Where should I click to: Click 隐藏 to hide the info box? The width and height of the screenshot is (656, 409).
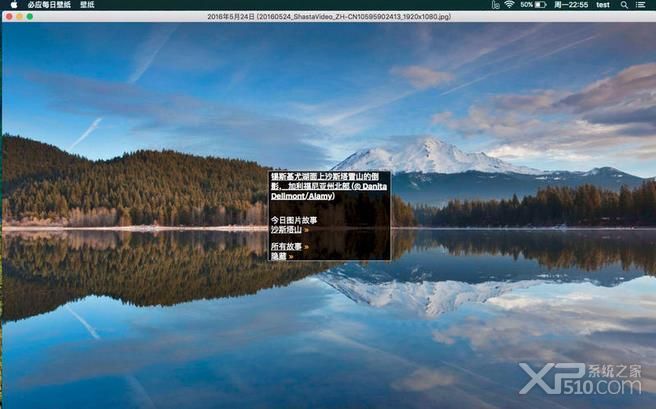point(282,256)
